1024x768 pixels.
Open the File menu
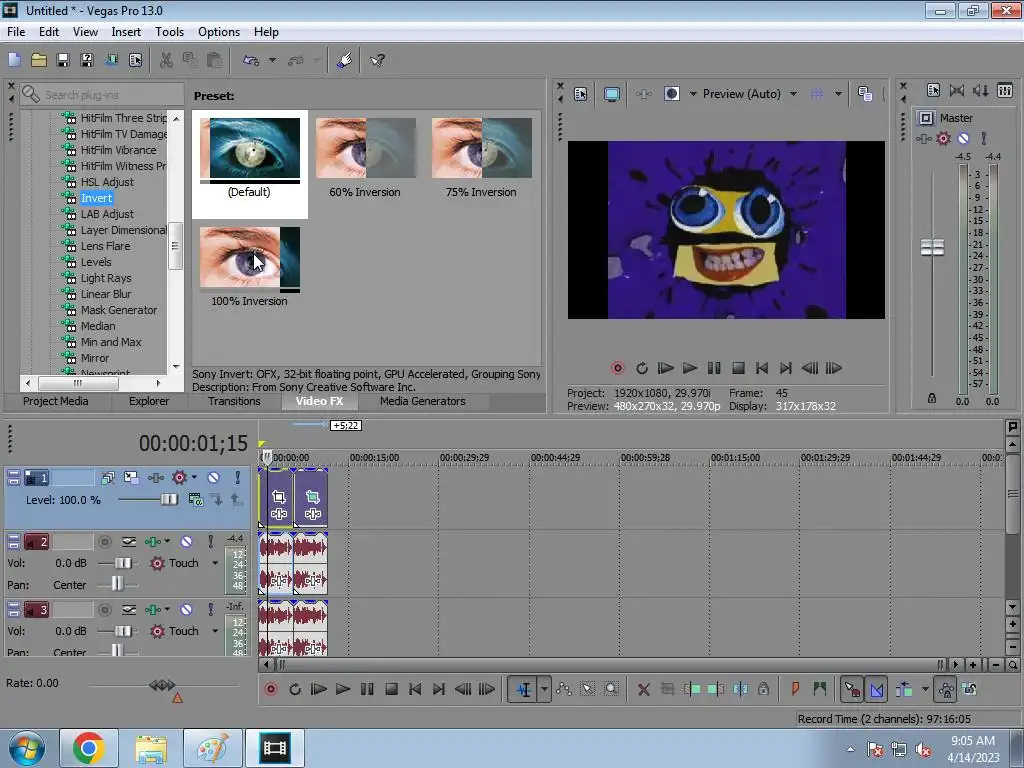[x=16, y=31]
